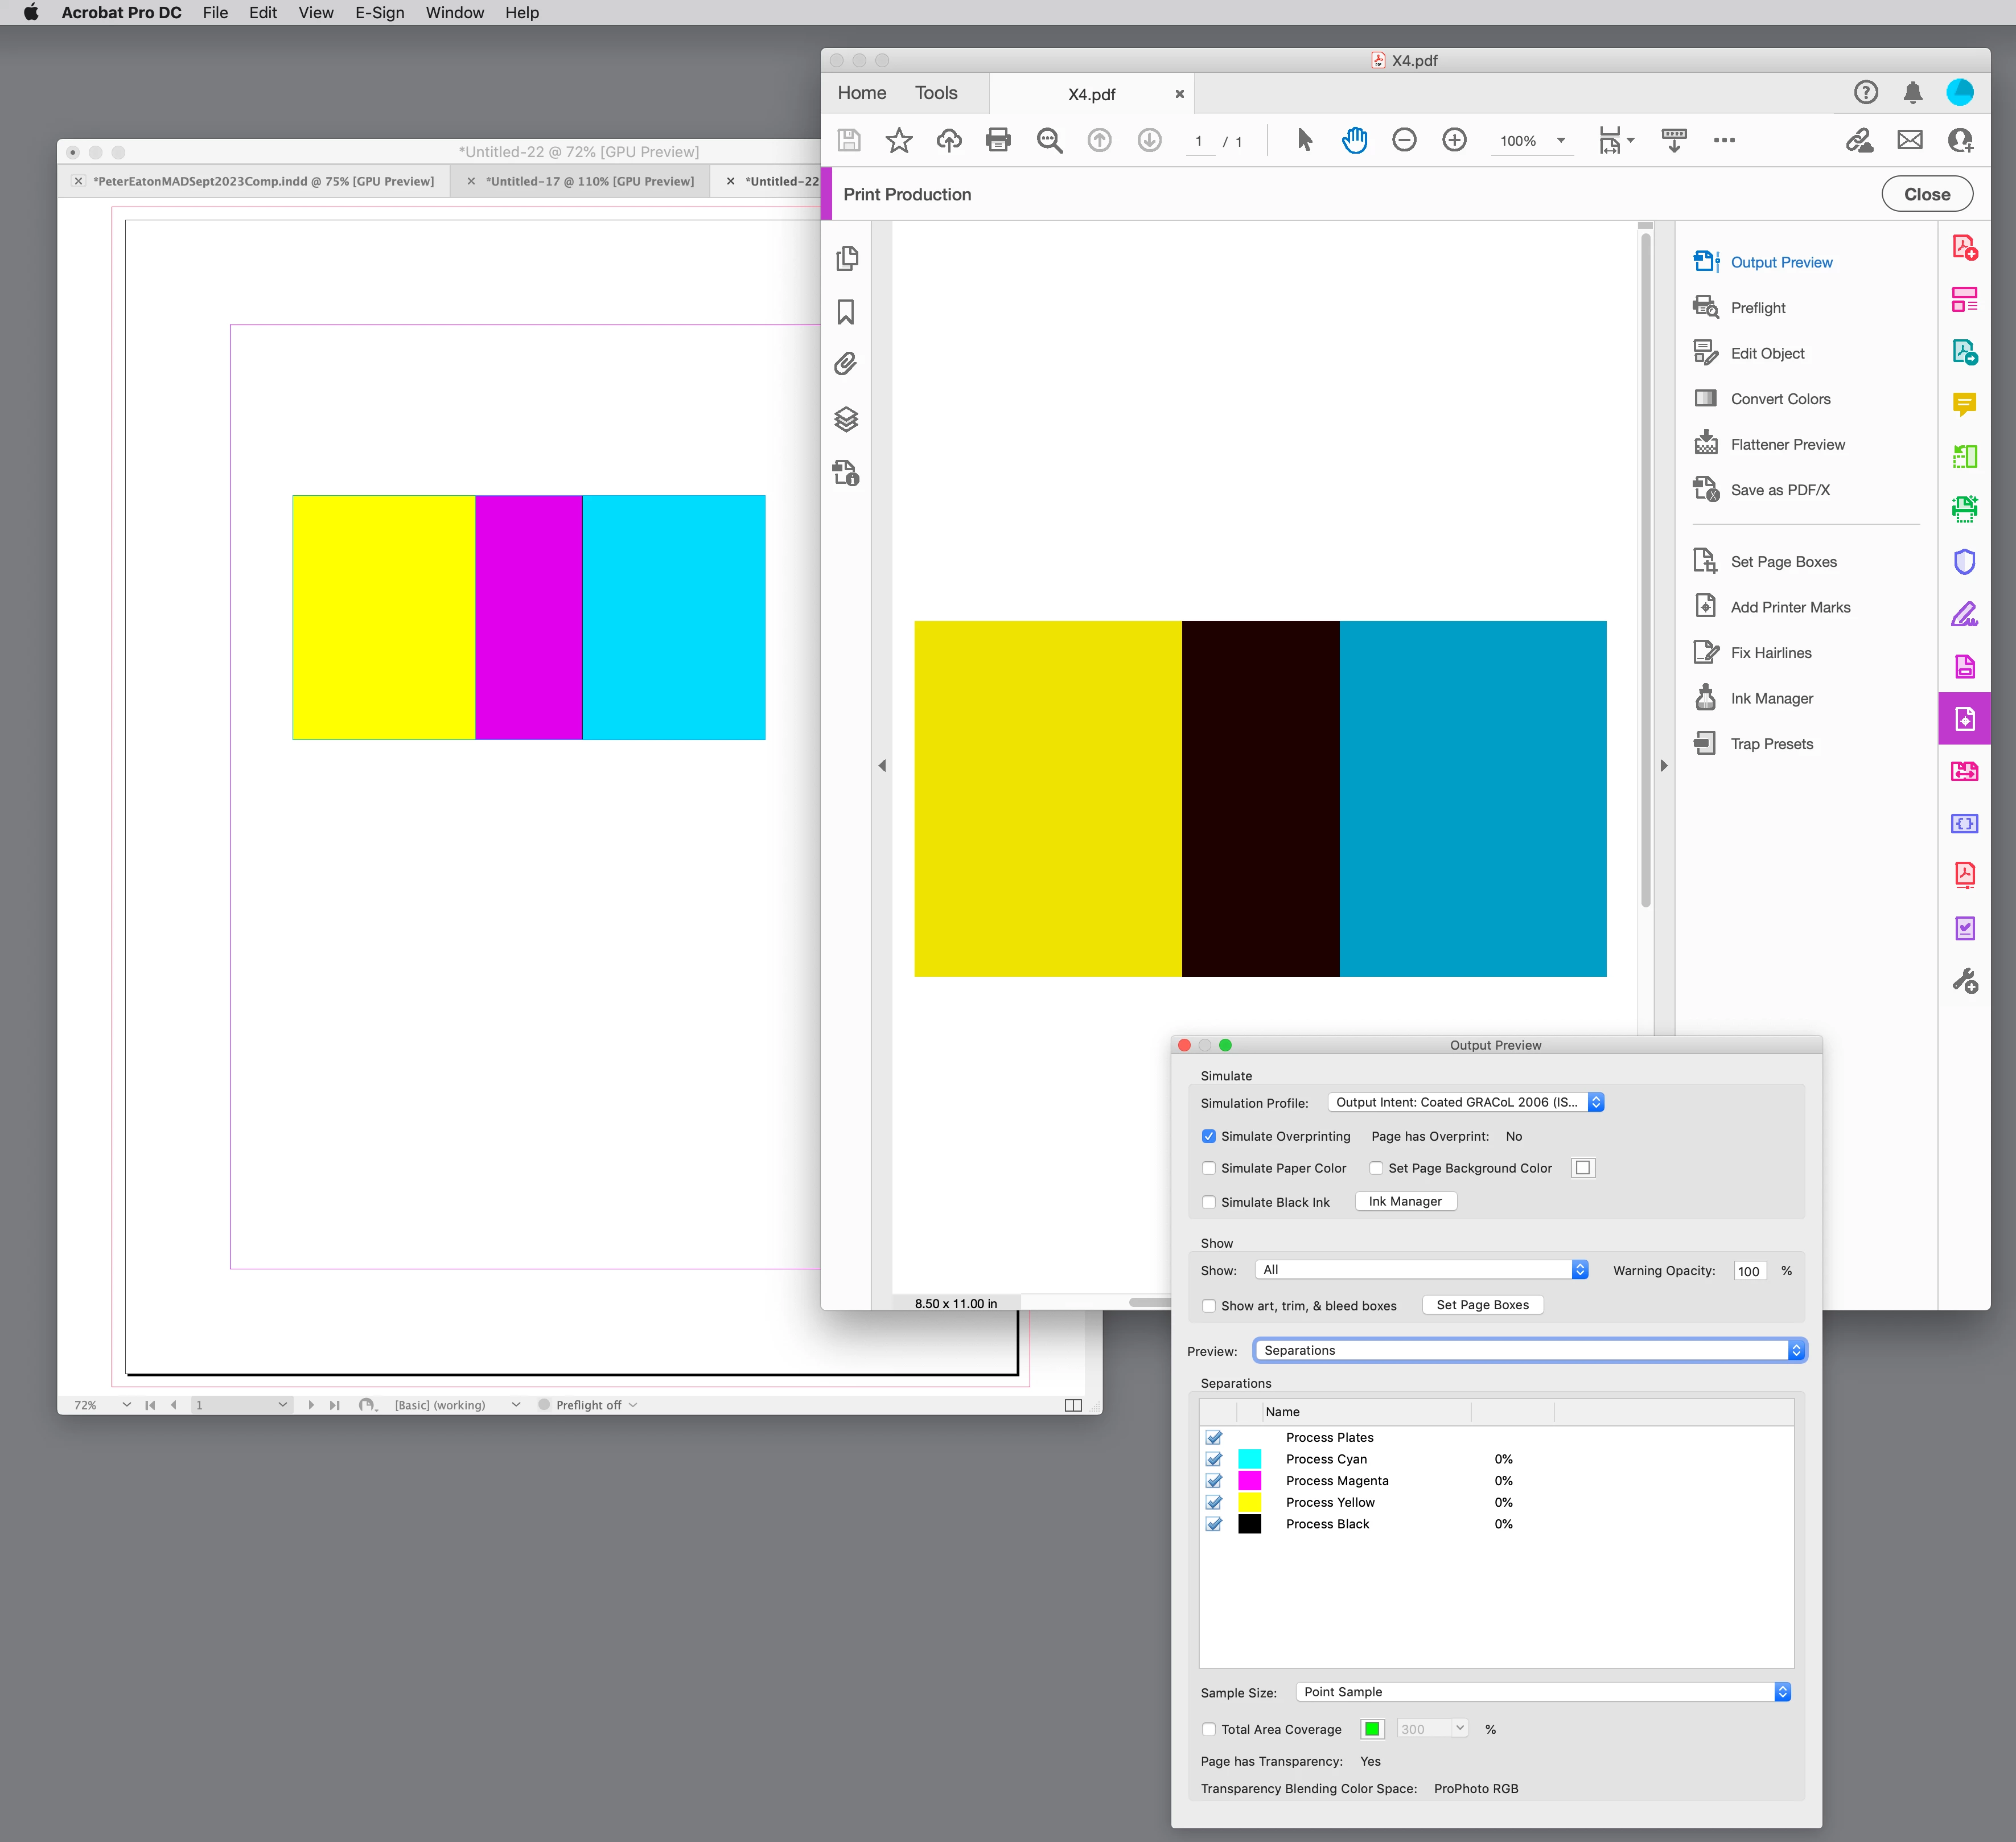Toggle the Process Magenta separation checkbox
The height and width of the screenshot is (1842, 2016).
[1214, 1481]
